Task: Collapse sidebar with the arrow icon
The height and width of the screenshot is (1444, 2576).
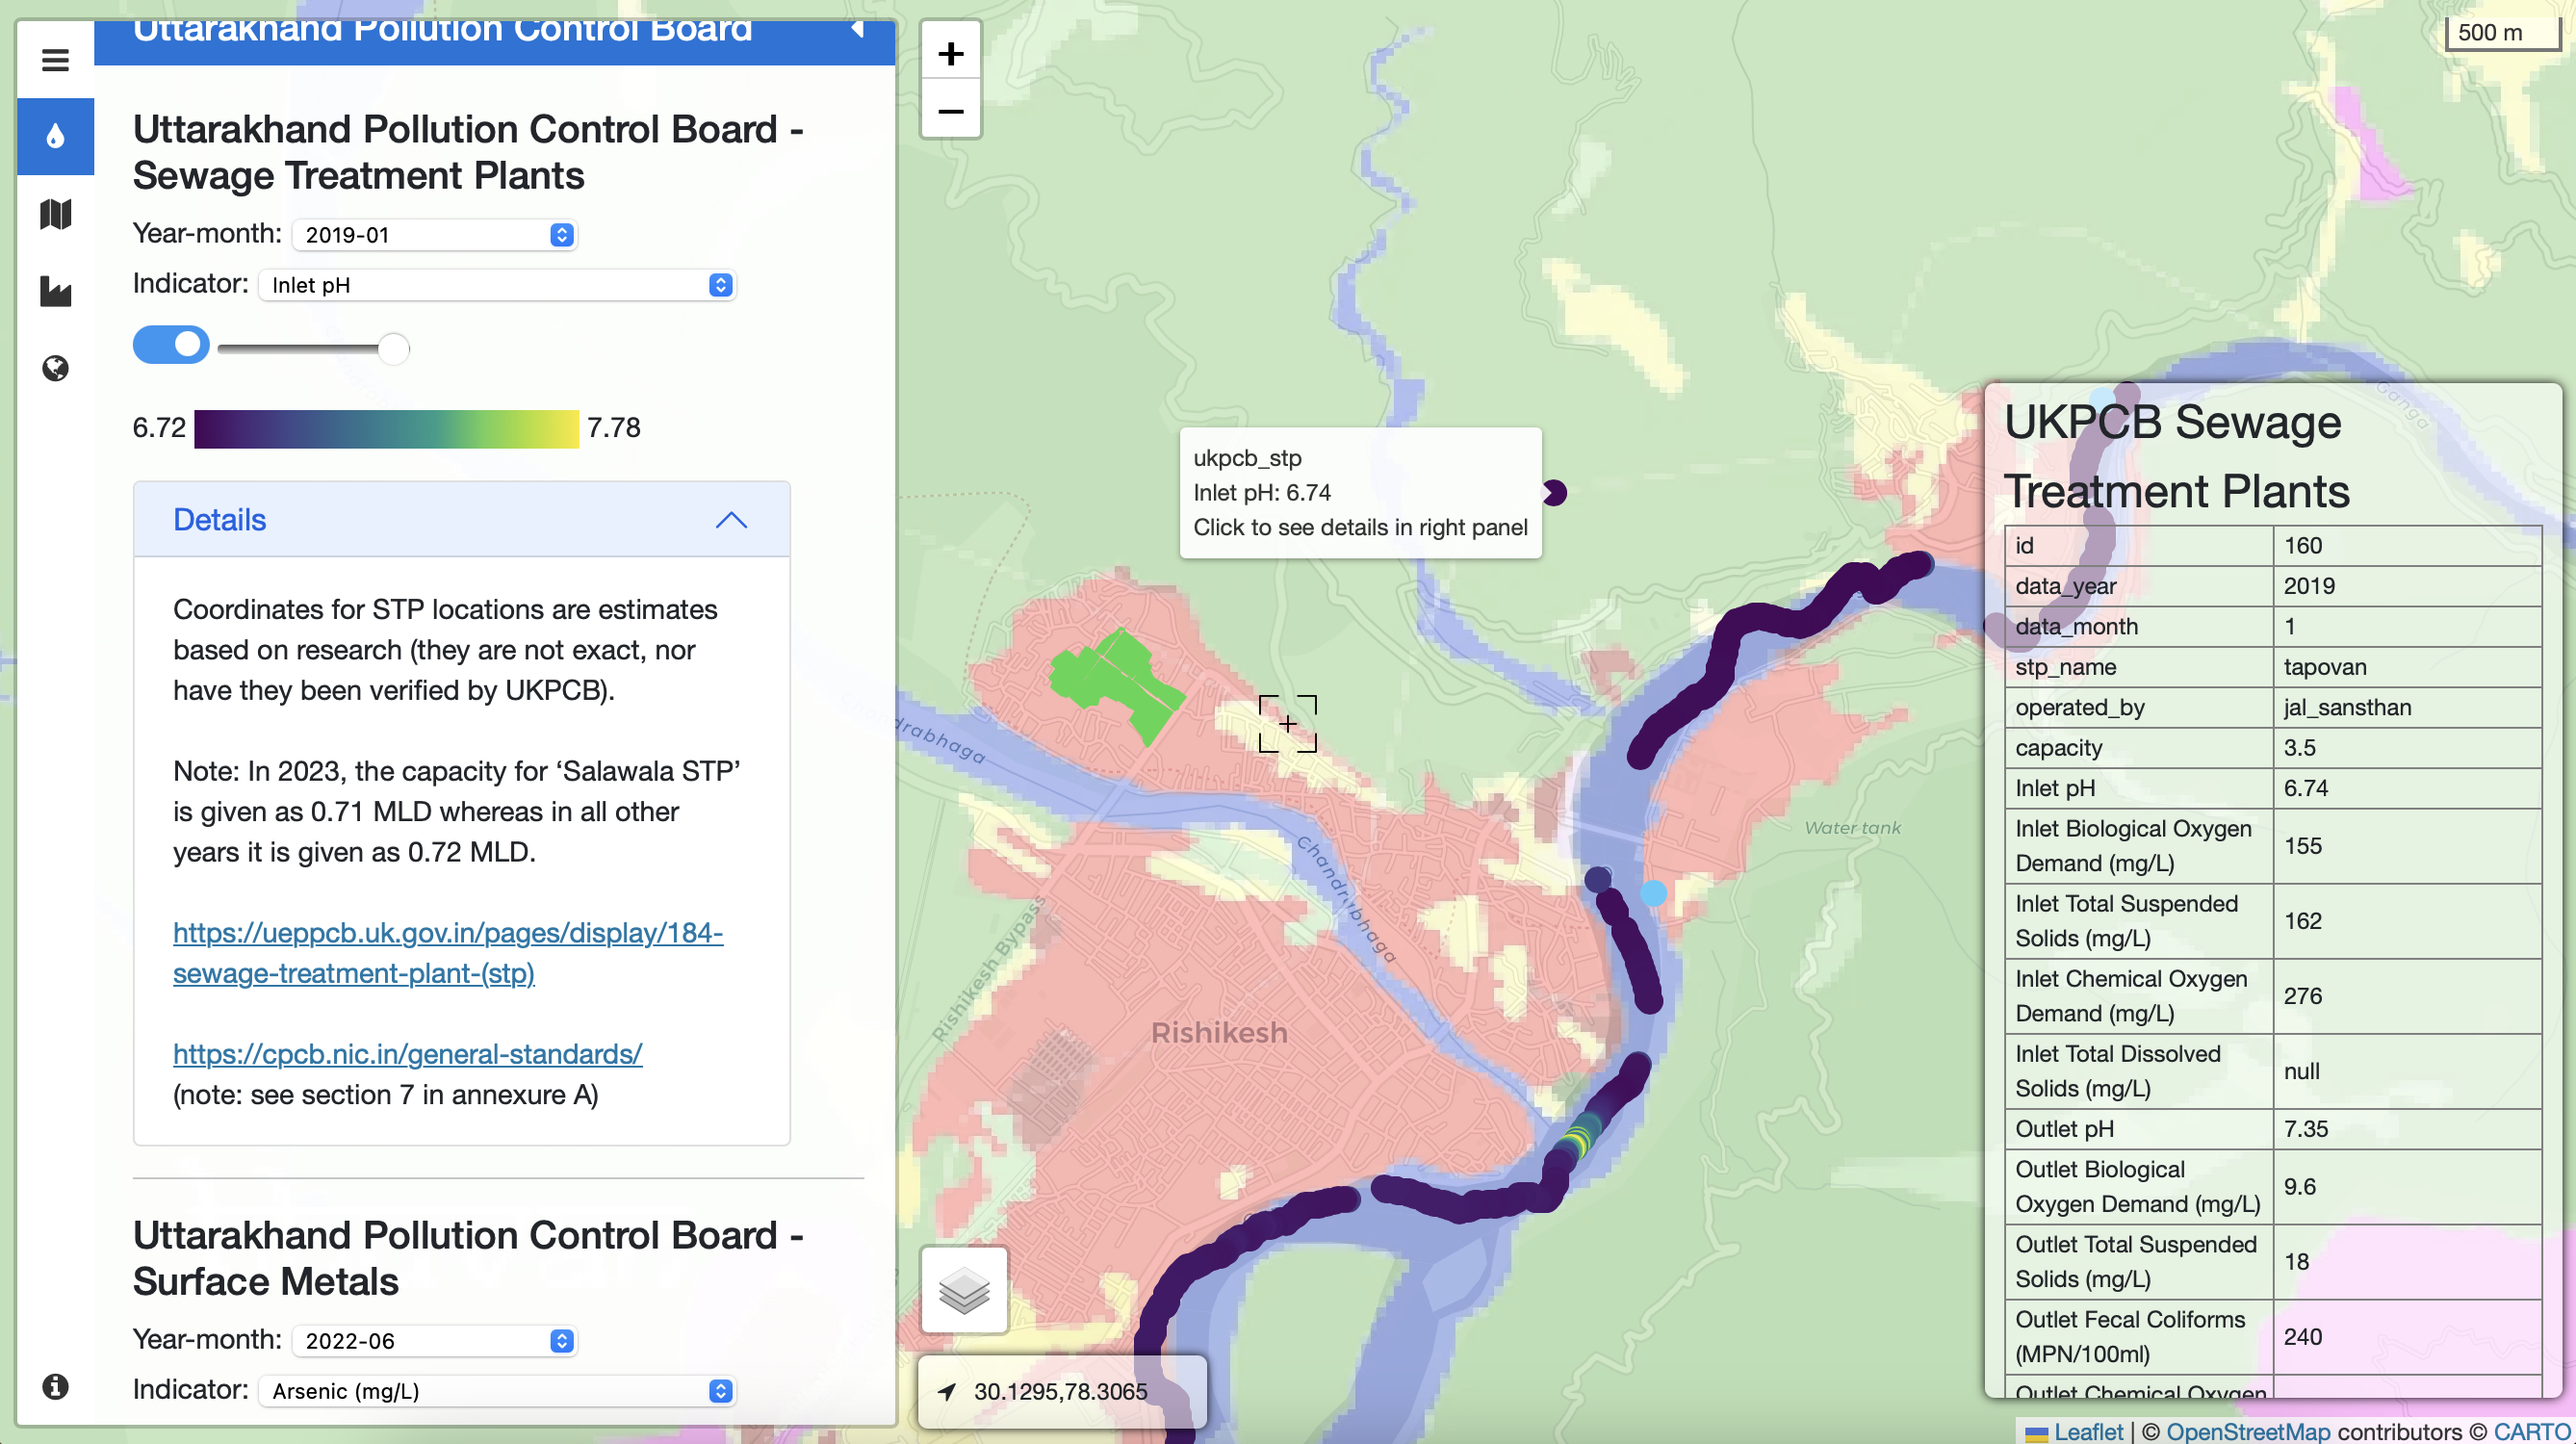Action: pos(857,29)
